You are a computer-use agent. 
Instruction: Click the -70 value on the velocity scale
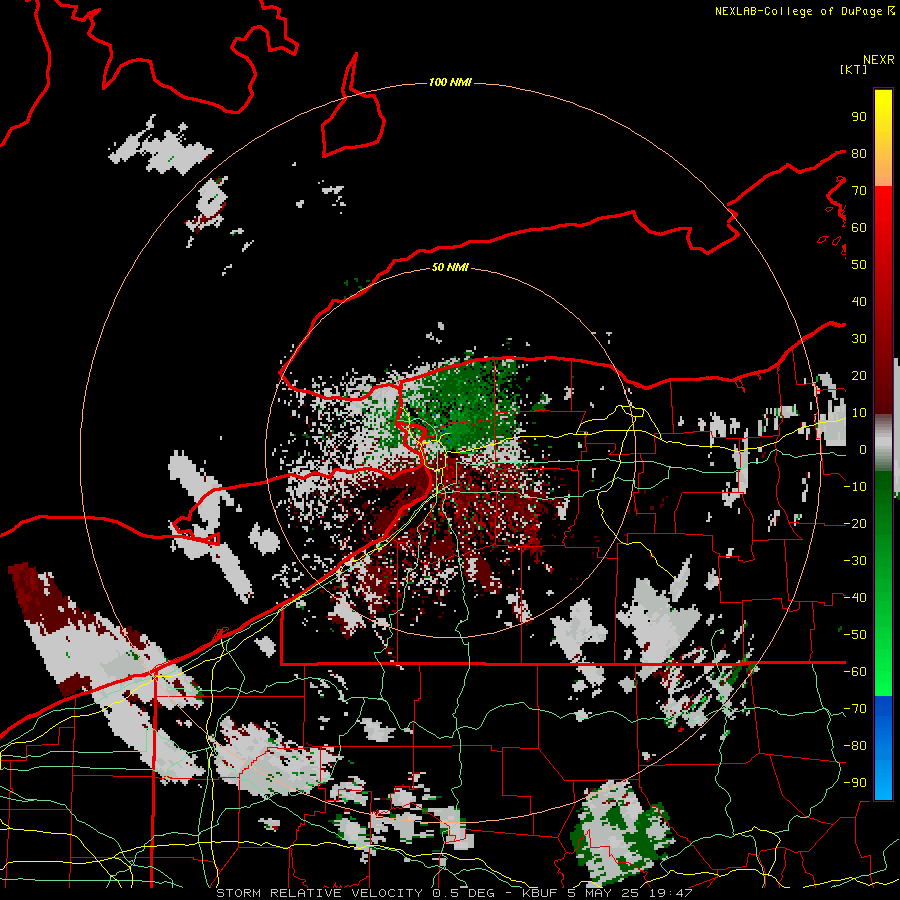(855, 709)
